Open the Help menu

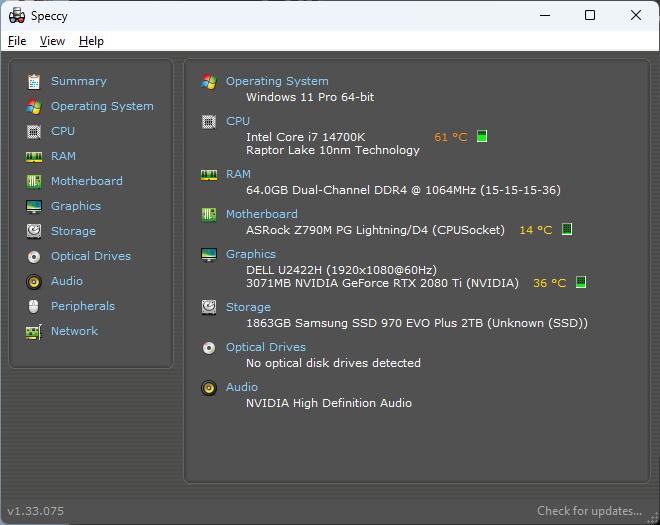click(x=91, y=41)
